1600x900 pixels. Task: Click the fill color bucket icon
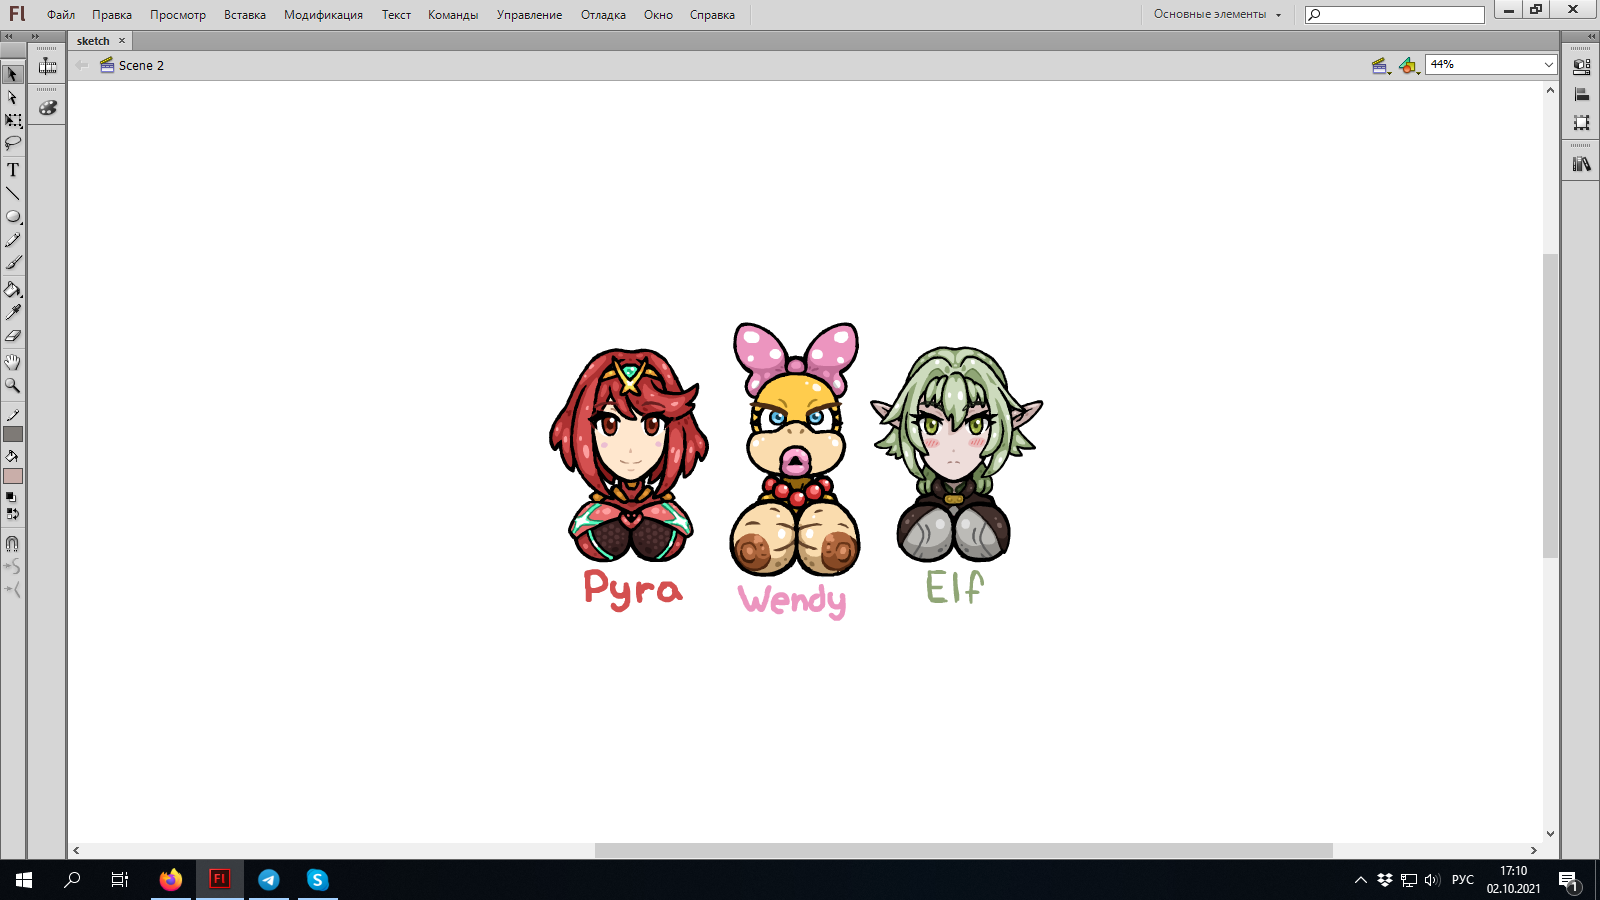13,457
